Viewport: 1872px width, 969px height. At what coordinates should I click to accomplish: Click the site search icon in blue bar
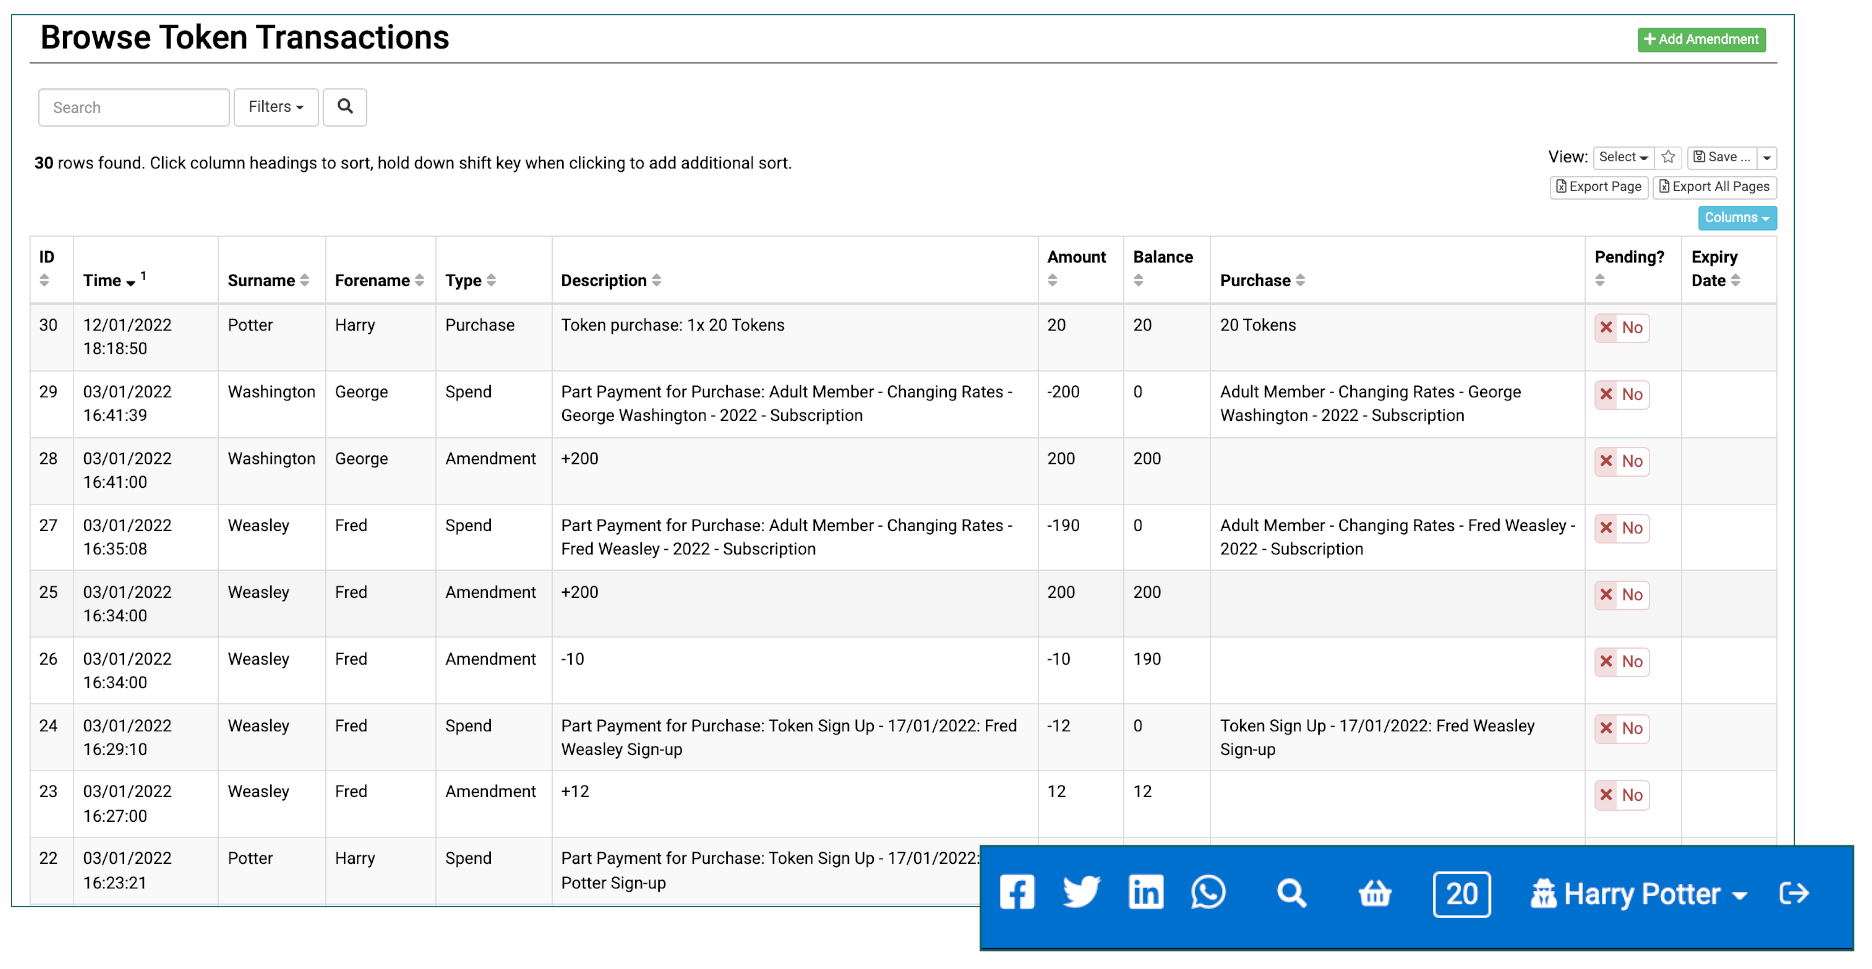1291,893
